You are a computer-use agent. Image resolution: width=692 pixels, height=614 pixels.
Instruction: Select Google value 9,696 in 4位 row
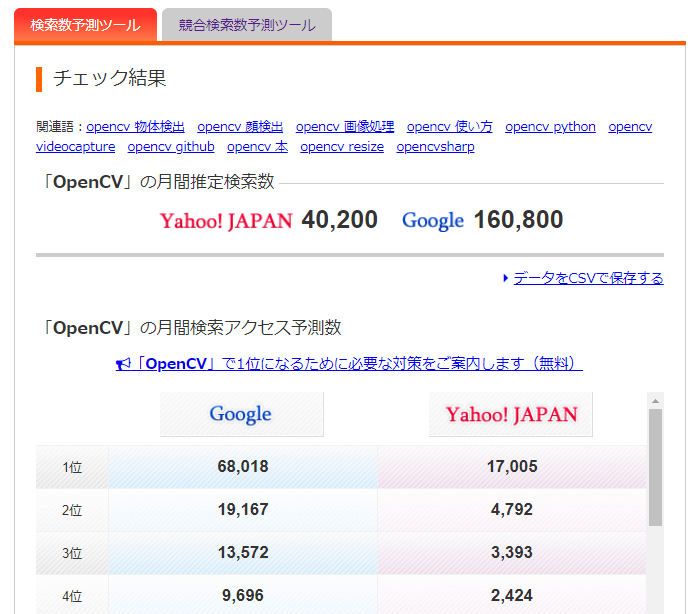tap(243, 595)
